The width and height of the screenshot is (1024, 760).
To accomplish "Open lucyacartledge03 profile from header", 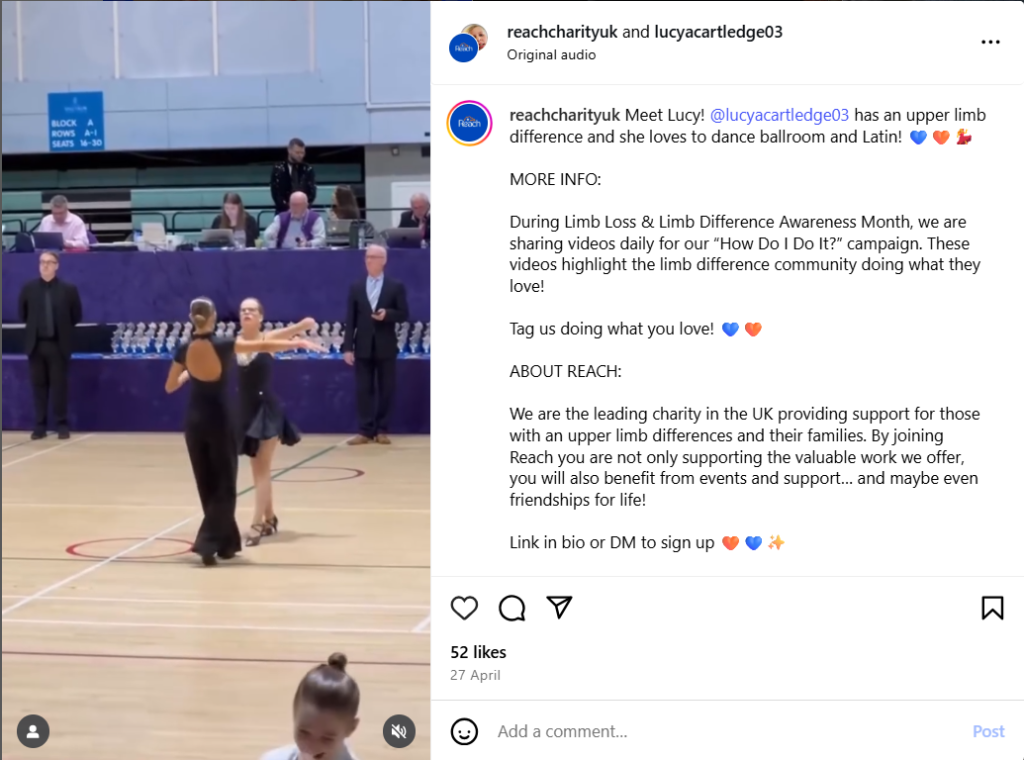I will [x=718, y=32].
